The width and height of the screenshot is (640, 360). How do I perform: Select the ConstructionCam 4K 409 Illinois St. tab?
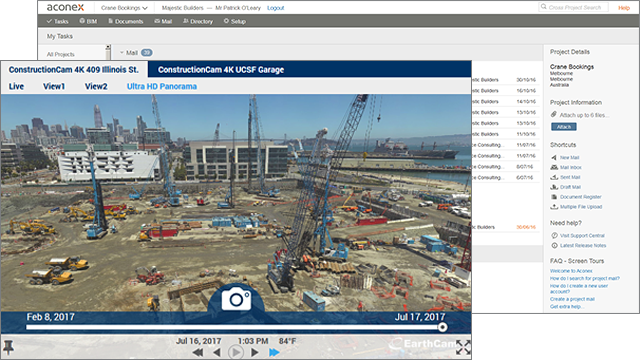coord(74,70)
